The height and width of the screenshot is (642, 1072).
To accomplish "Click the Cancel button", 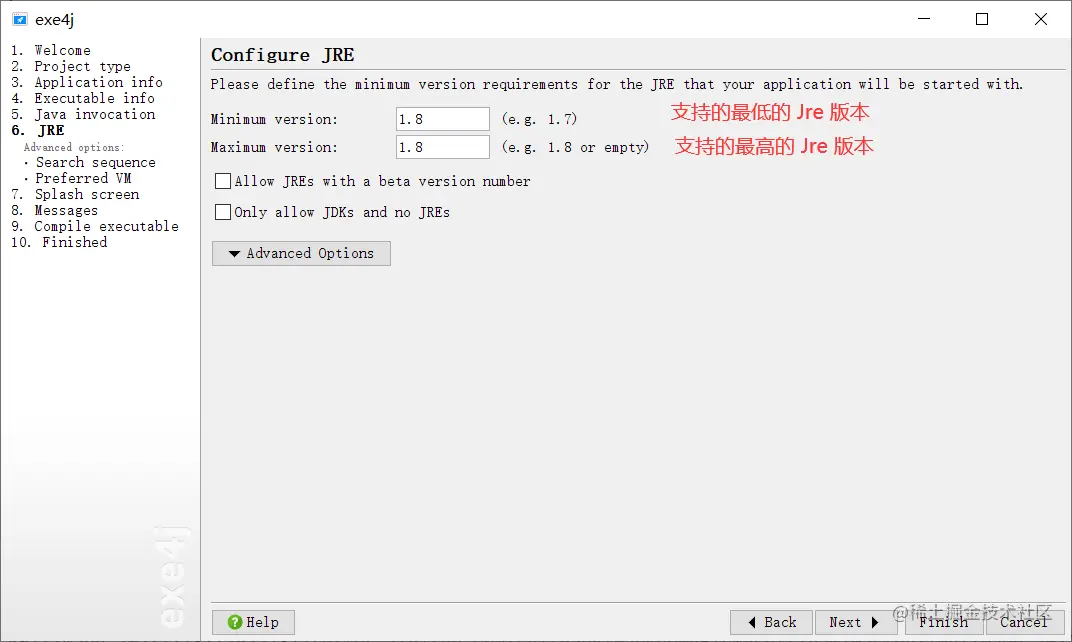I will coord(1025,622).
